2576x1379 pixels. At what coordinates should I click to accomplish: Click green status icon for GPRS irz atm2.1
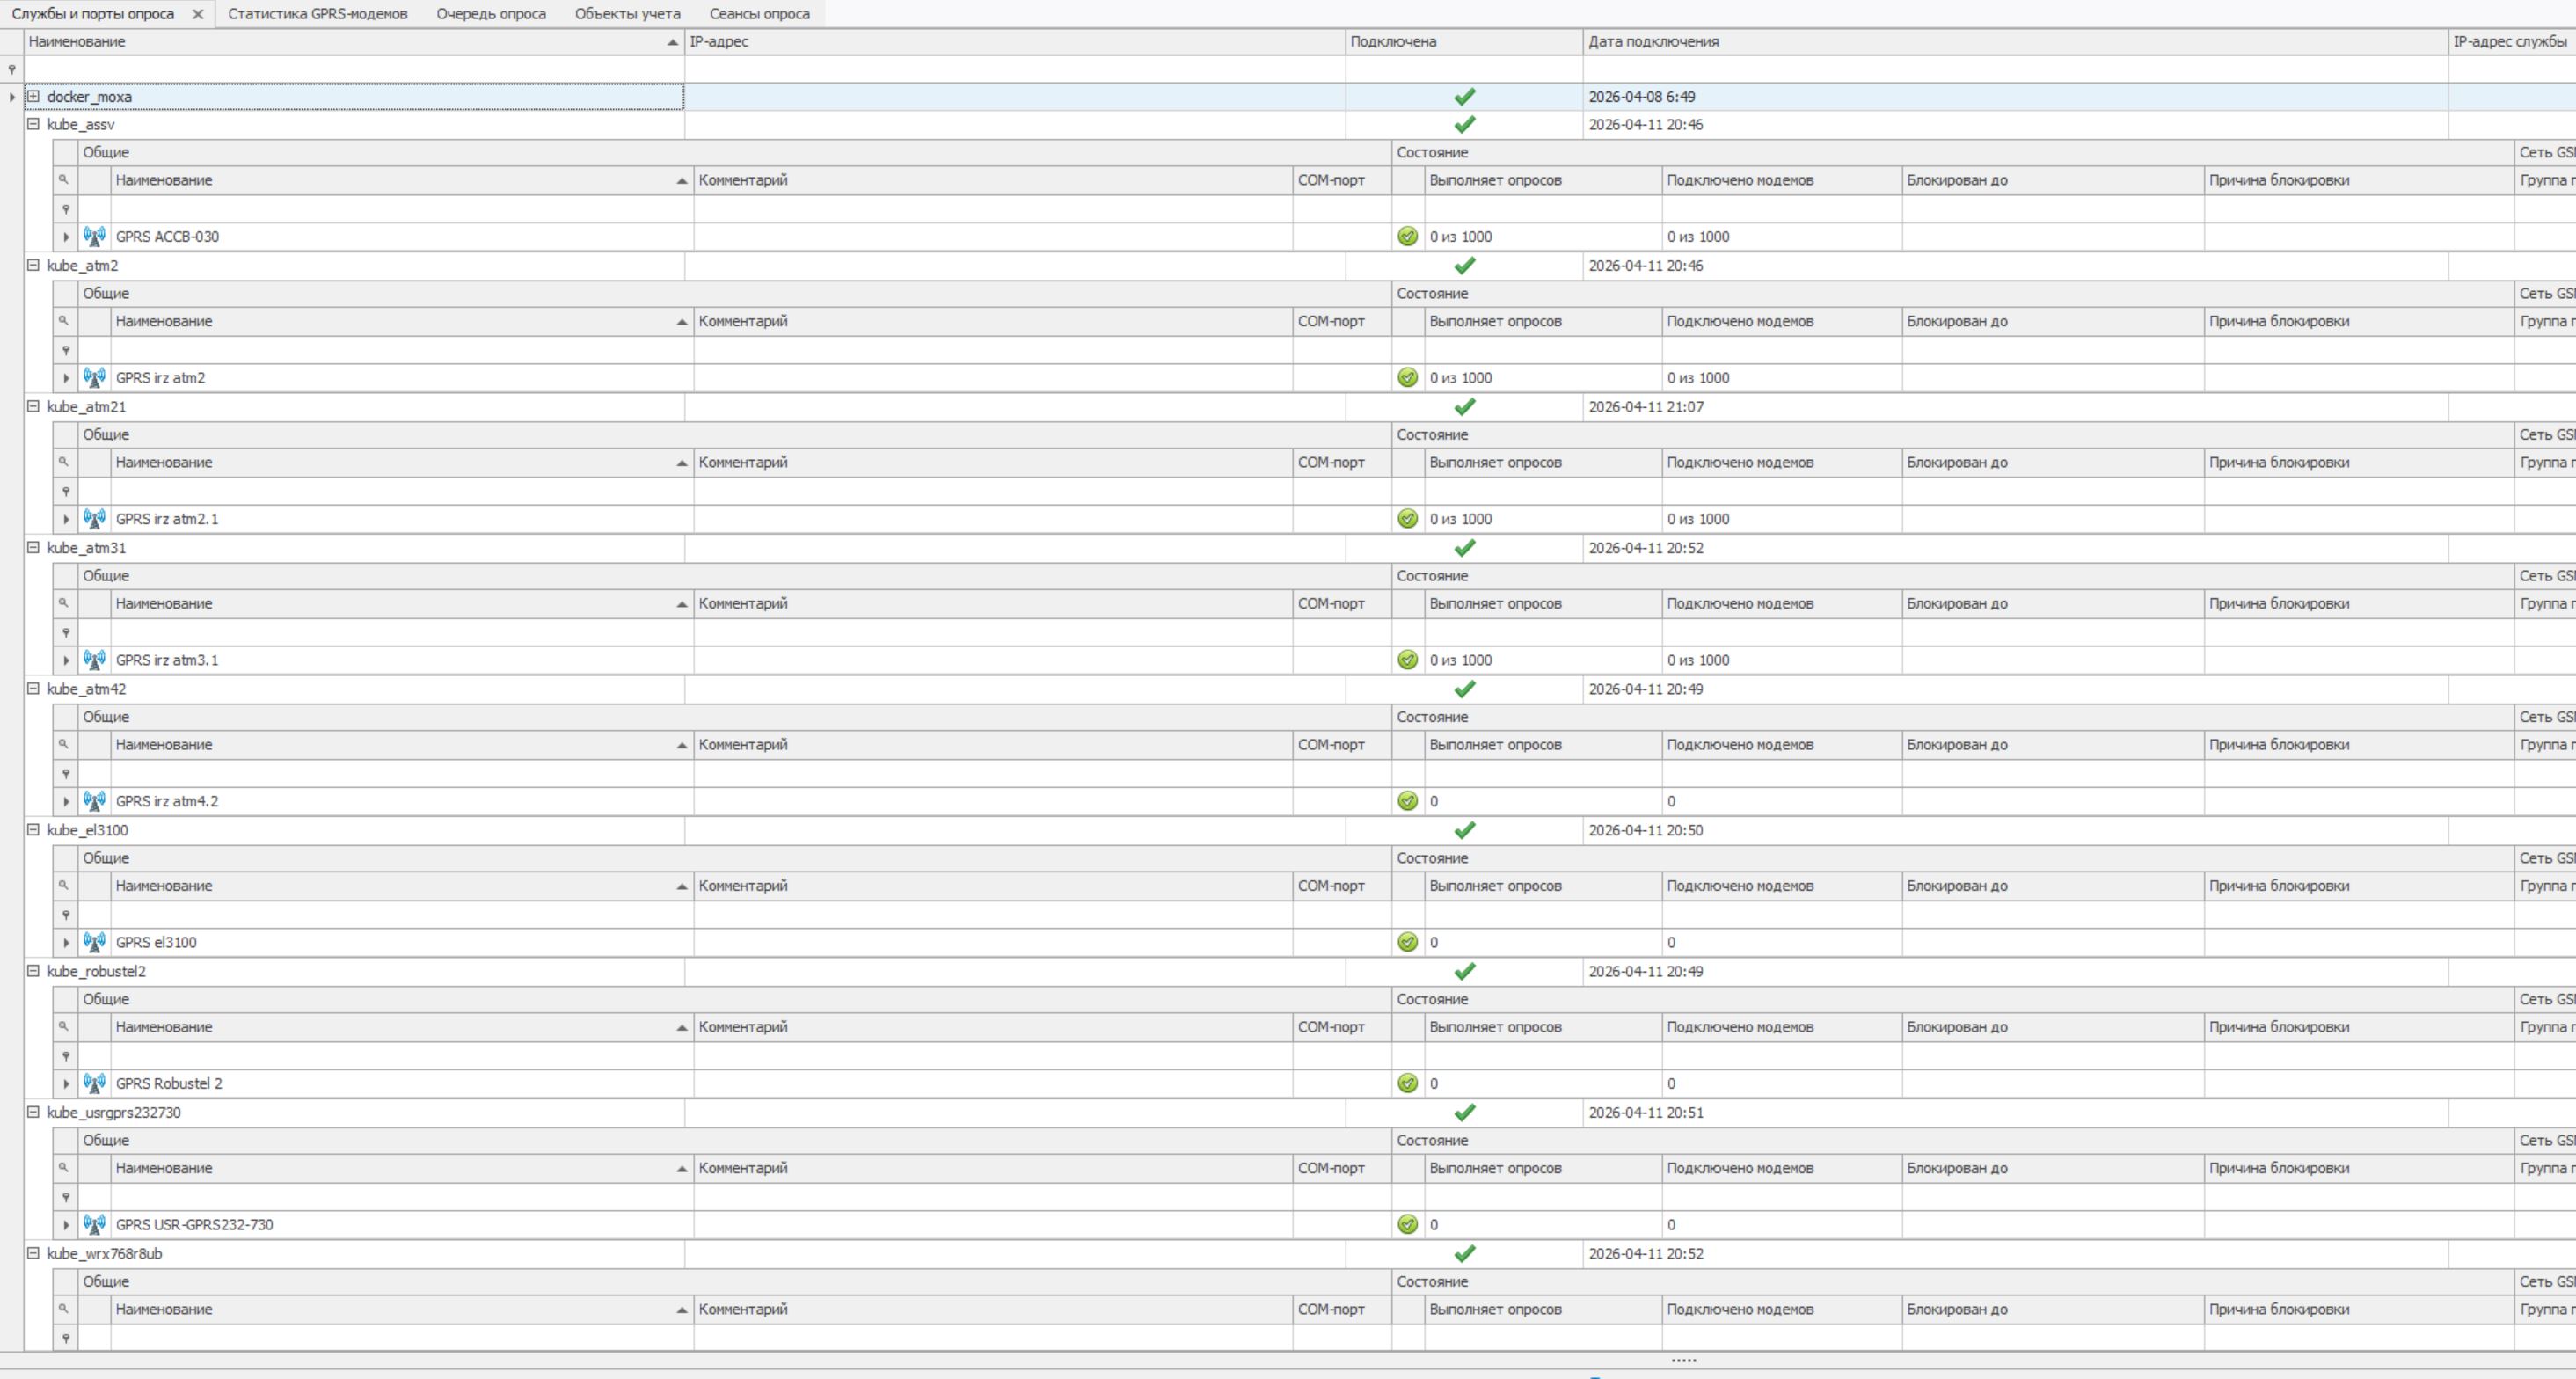click(1407, 519)
